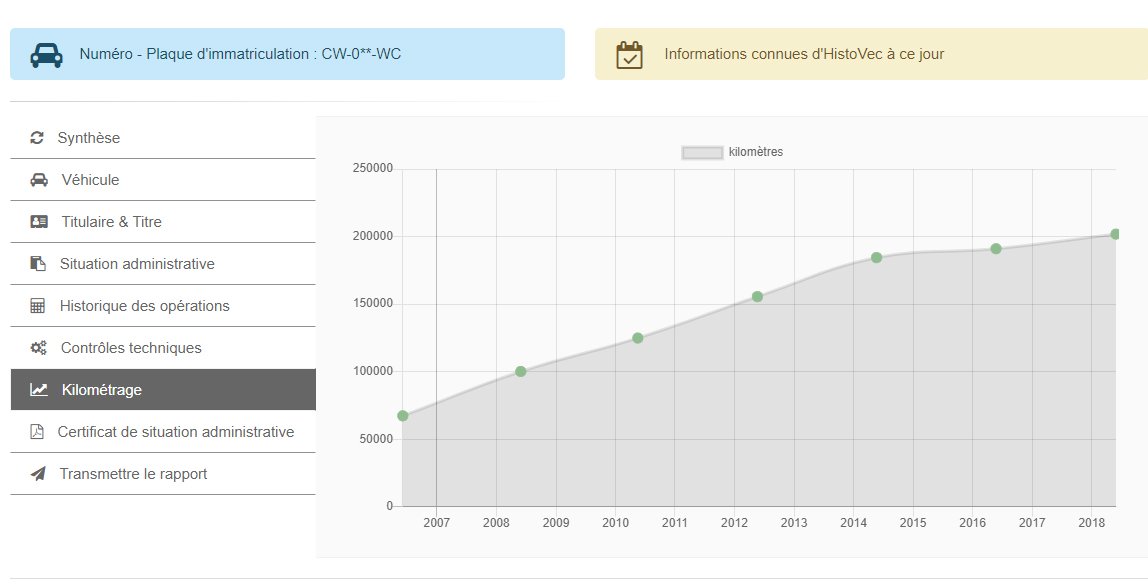Screen dimensions: 1148x587
Task: Click the 2015 x-axis label
Action: point(912,523)
